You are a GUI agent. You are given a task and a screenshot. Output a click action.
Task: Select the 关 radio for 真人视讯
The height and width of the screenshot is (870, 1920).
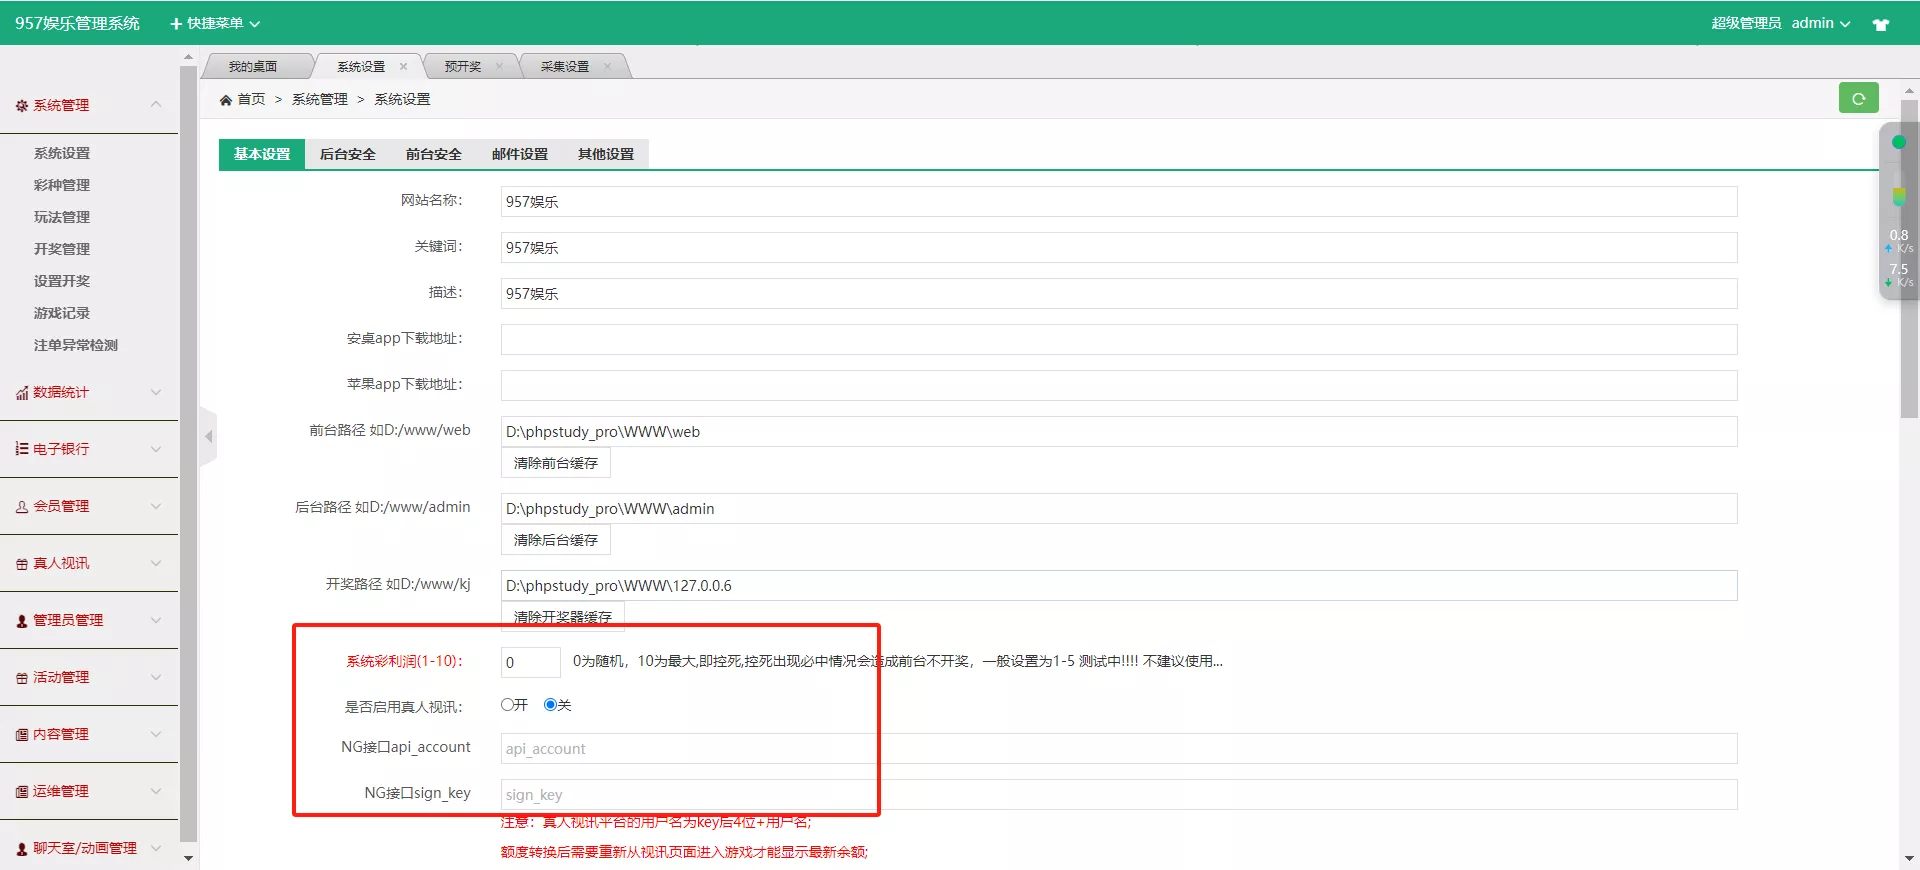coord(550,705)
